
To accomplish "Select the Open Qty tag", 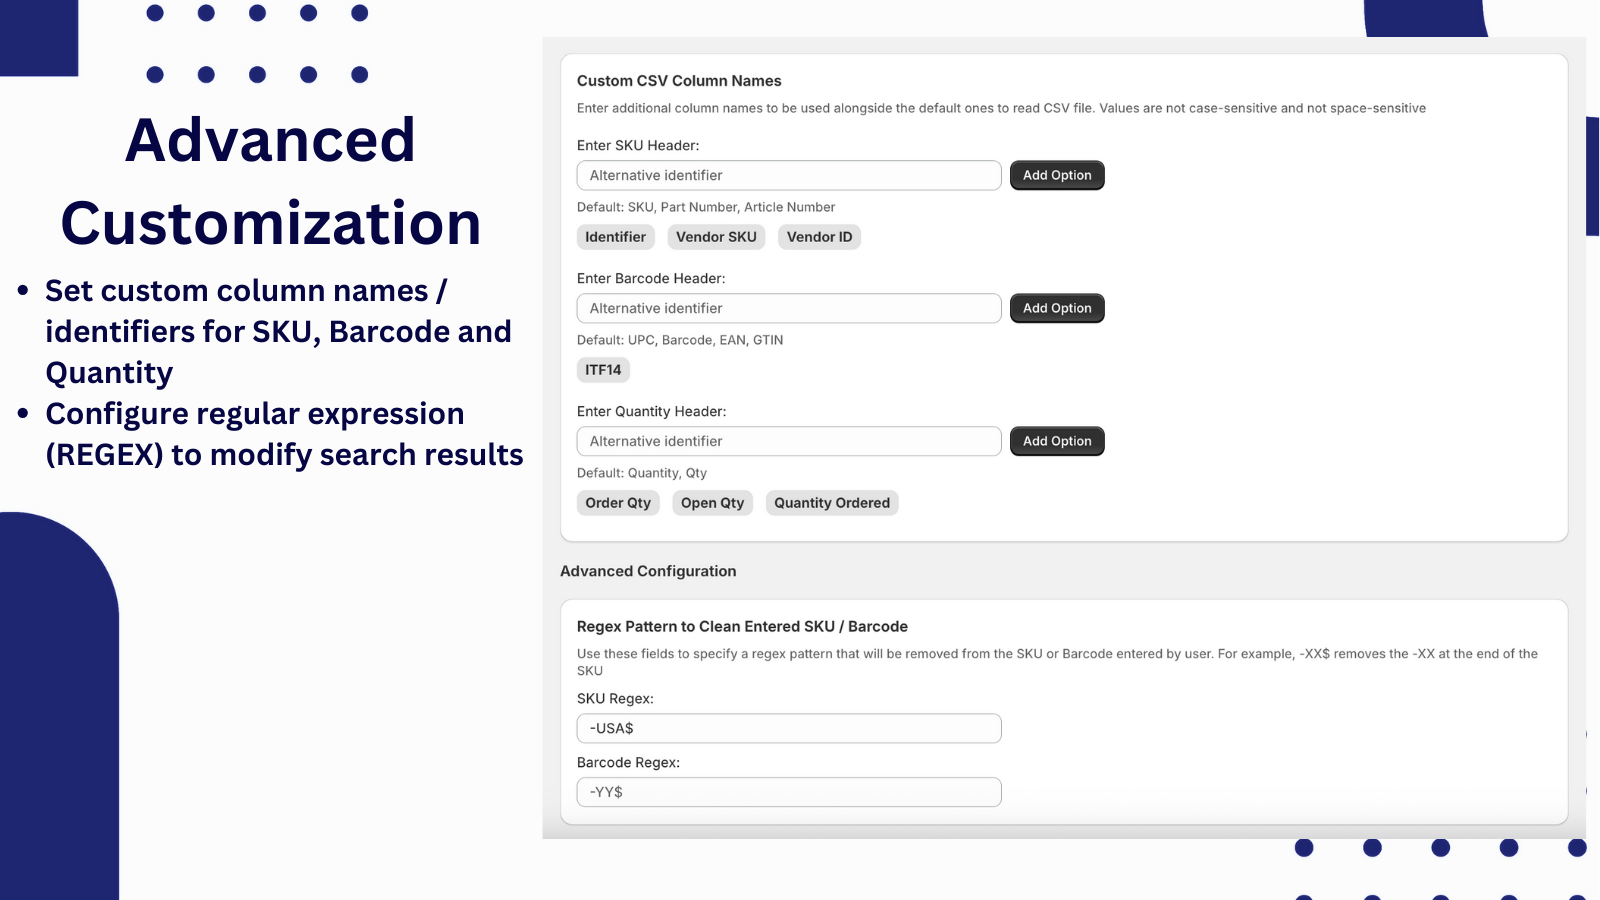I will (x=712, y=503).
